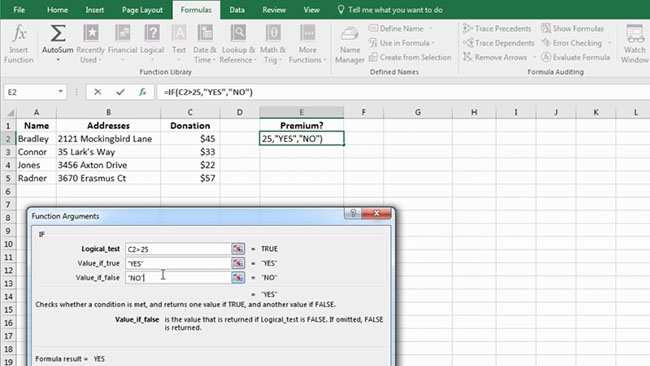
Task: Click the Value_if_true input field
Action: point(178,263)
